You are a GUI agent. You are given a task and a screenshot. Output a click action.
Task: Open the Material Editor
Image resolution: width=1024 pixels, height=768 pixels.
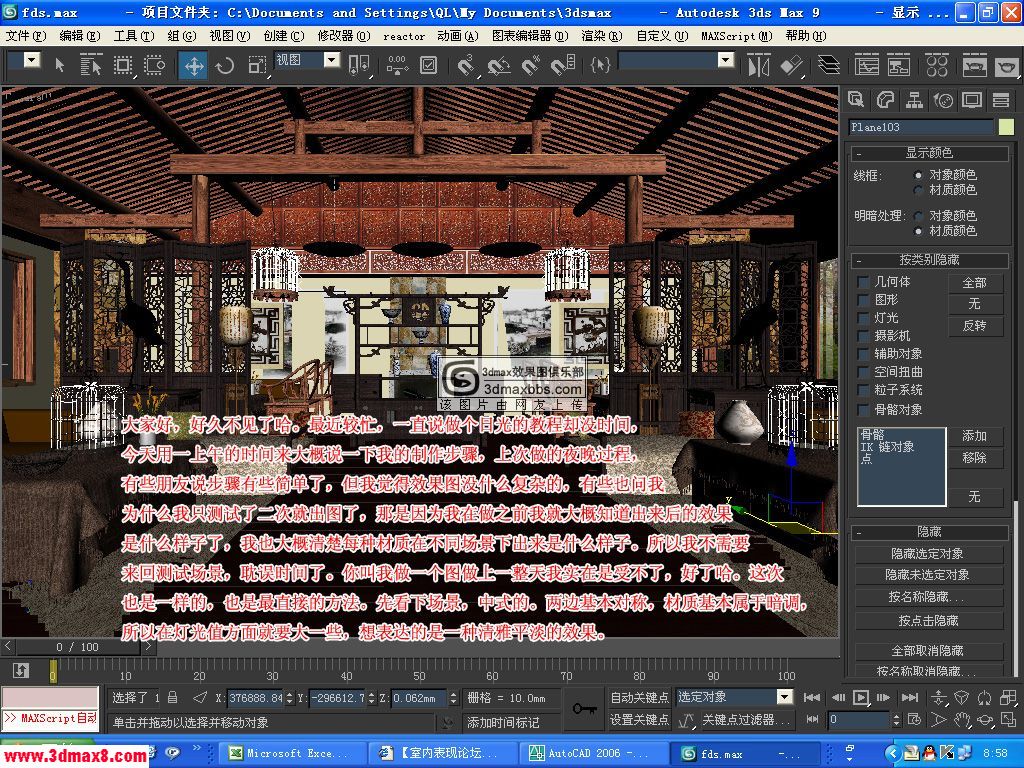tap(936, 65)
